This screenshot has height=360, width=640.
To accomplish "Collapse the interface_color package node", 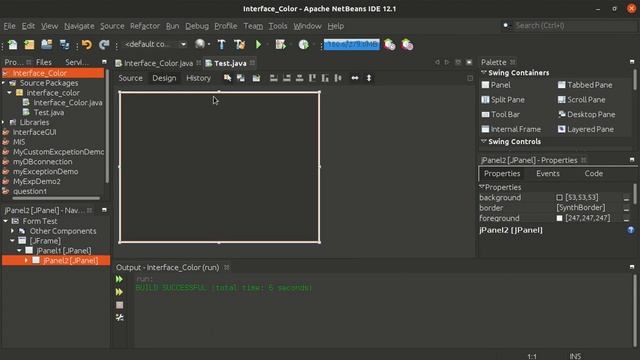I will 9,93.
